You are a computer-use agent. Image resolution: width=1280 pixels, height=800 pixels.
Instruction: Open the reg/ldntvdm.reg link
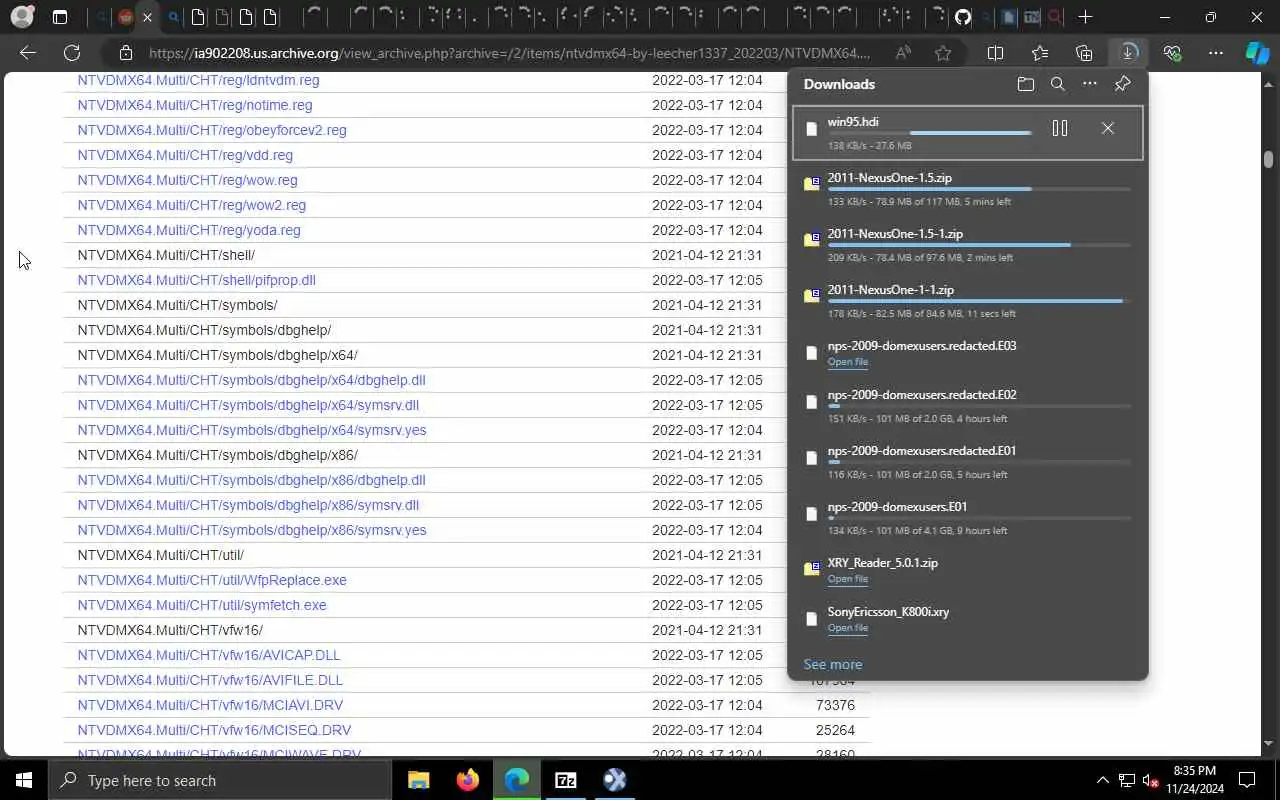click(x=198, y=80)
